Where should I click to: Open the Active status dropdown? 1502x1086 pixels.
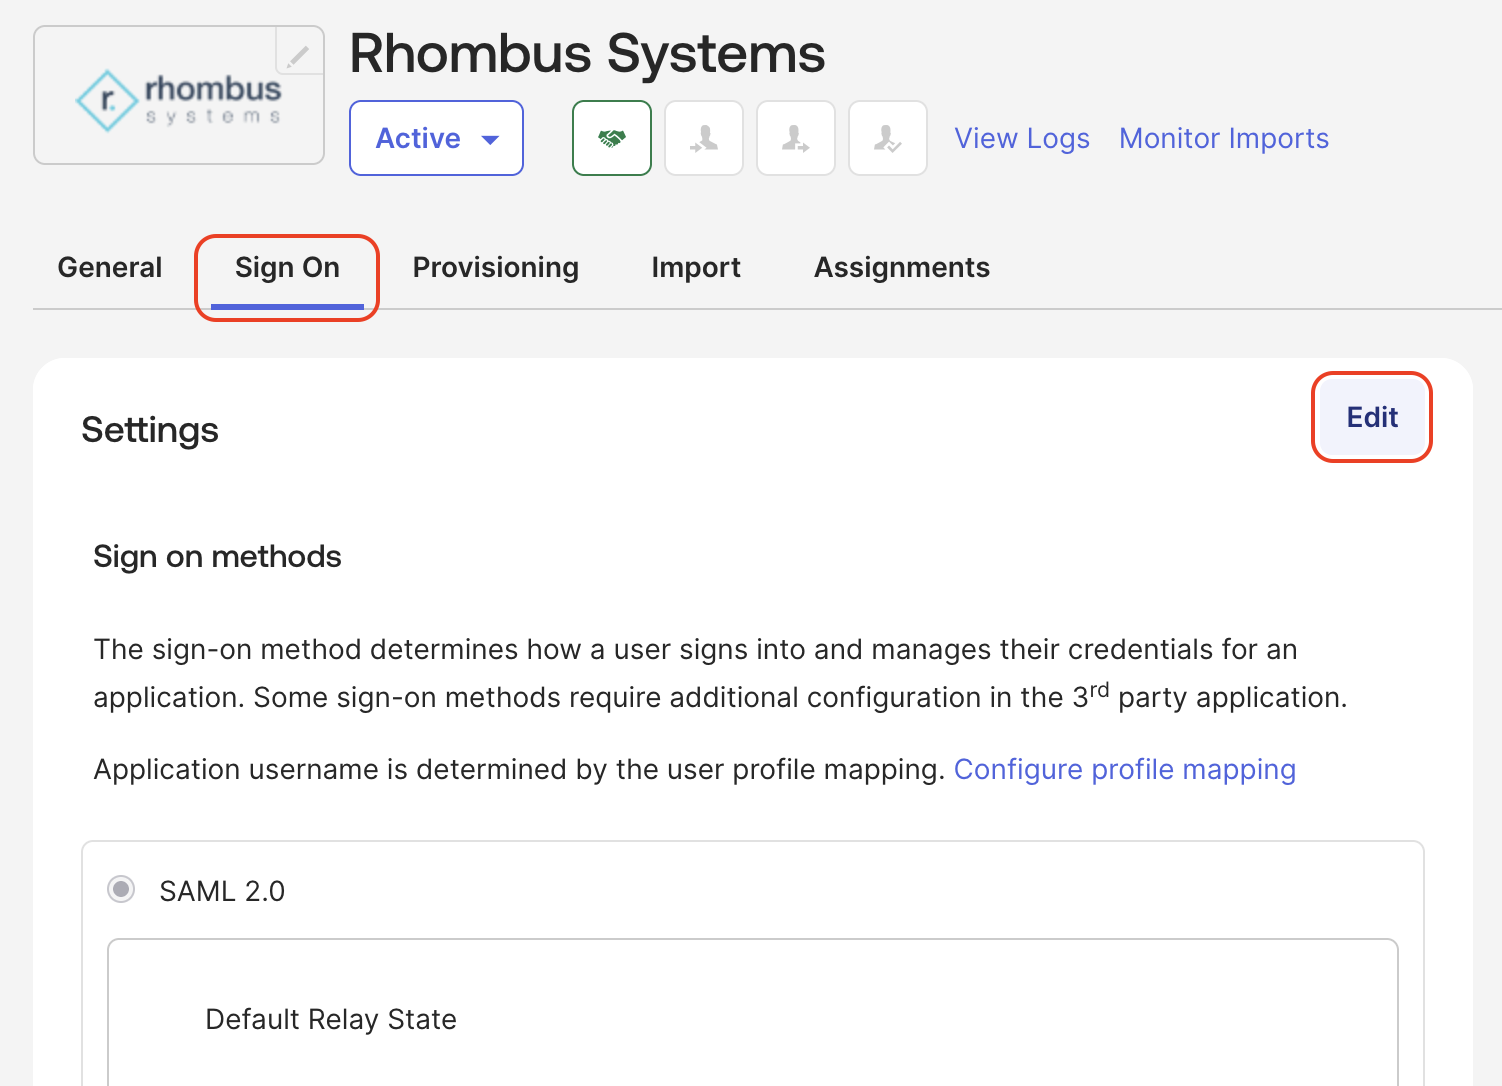tap(437, 138)
